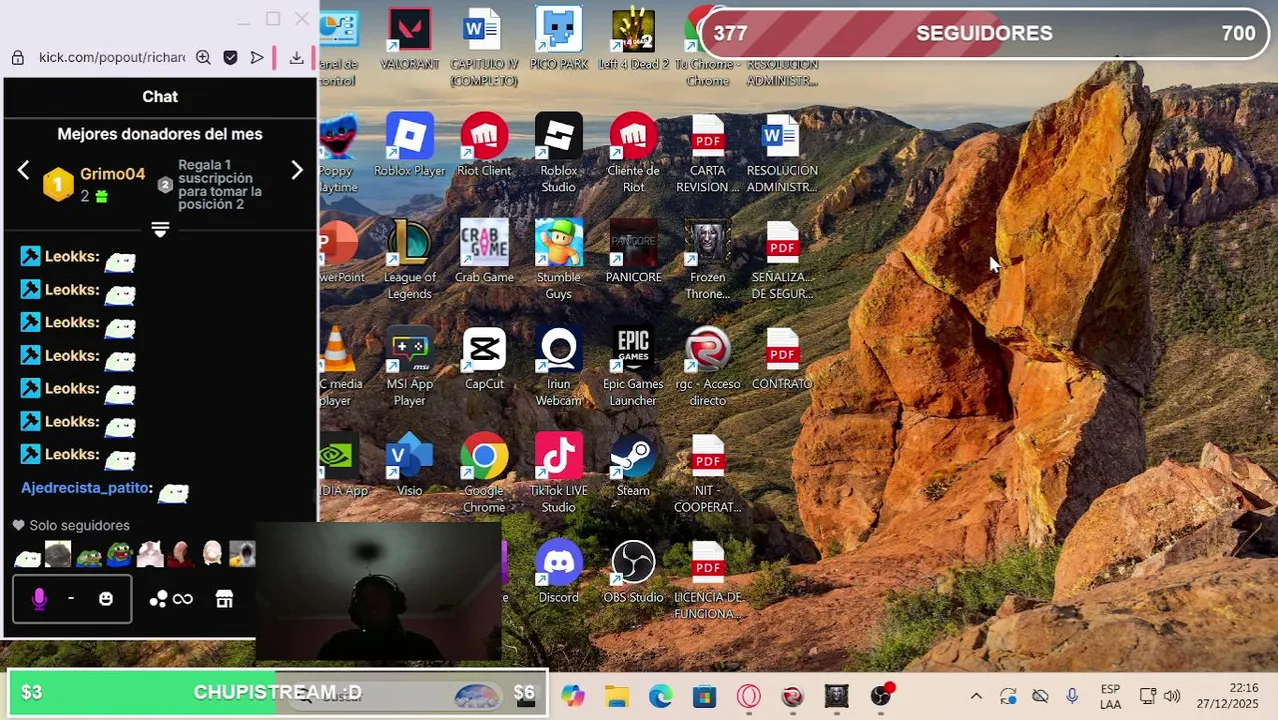This screenshot has height=720, width=1278.
Task: Show next top donor with right arrow
Action: click(297, 170)
